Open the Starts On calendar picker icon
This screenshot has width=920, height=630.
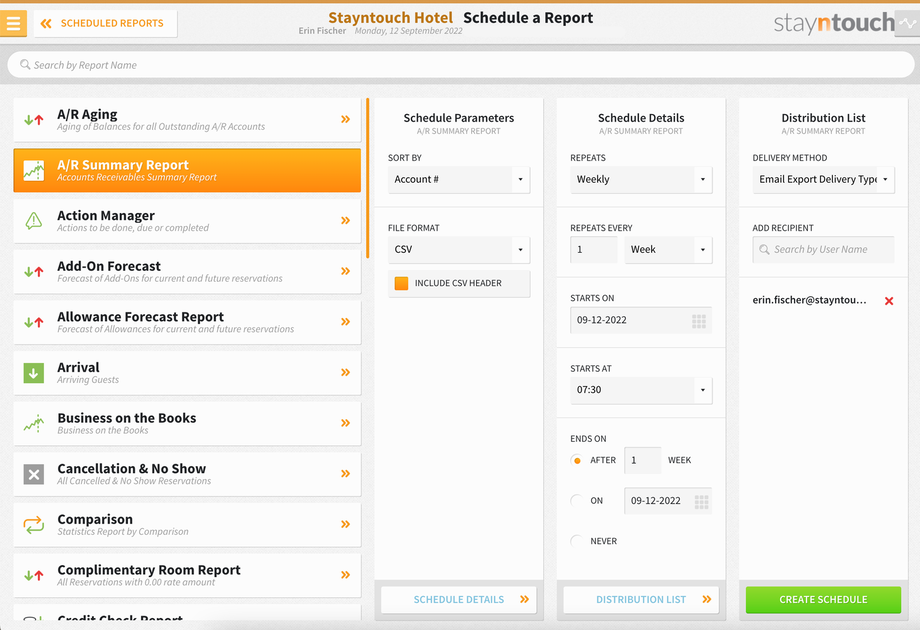(699, 321)
